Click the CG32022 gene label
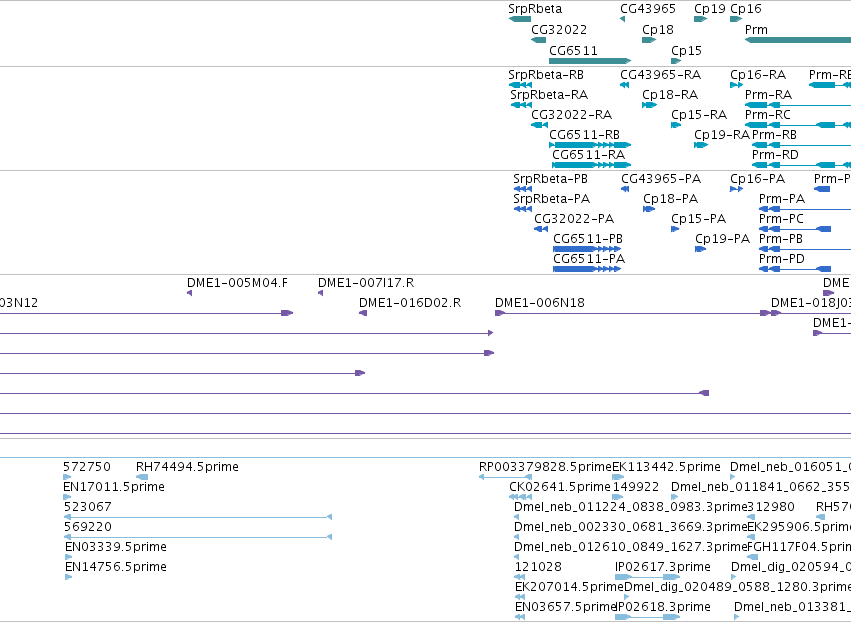 [558, 30]
